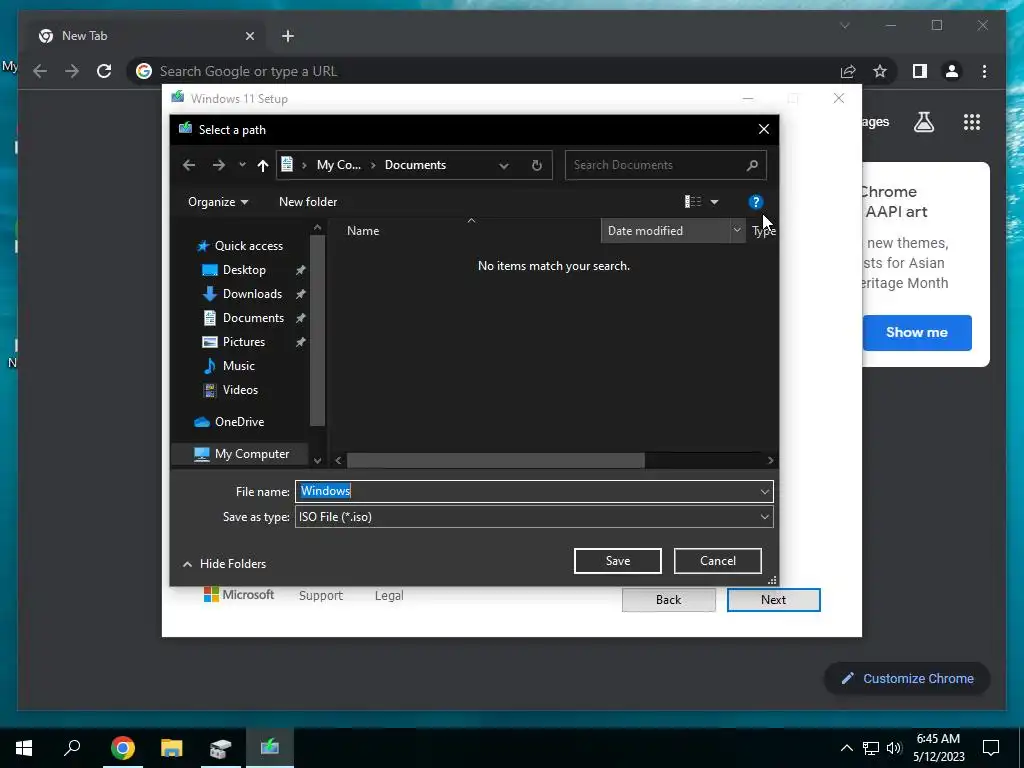Open the Save as type dropdown
The image size is (1024, 768).
pyautogui.click(x=534, y=517)
